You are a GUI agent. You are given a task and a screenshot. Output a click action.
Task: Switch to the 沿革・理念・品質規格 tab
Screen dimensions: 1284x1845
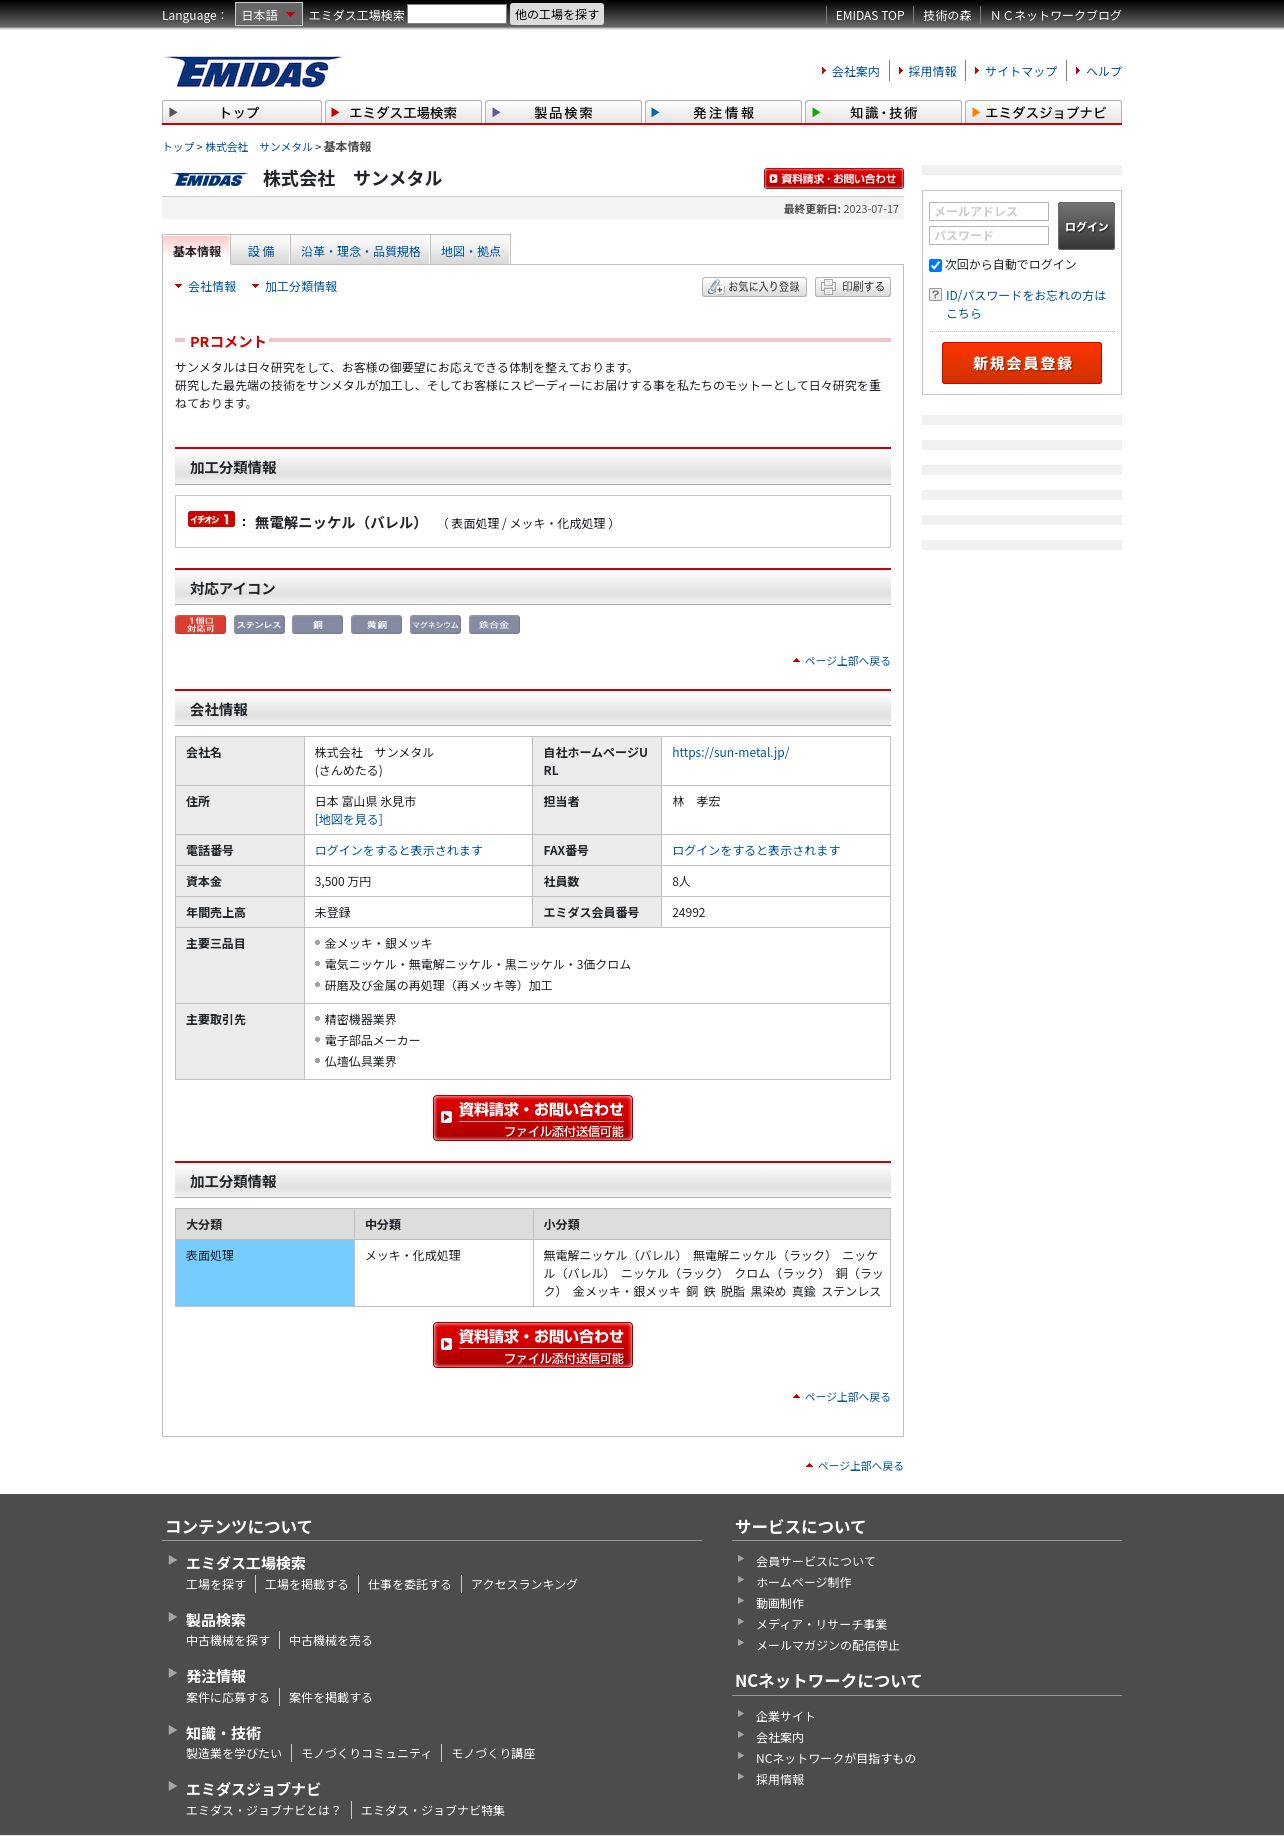pos(361,251)
